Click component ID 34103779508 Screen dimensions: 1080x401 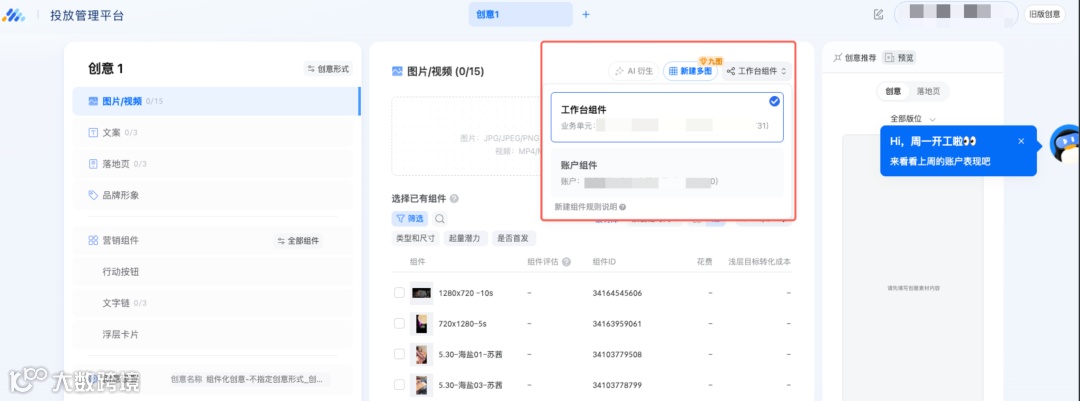(617, 355)
